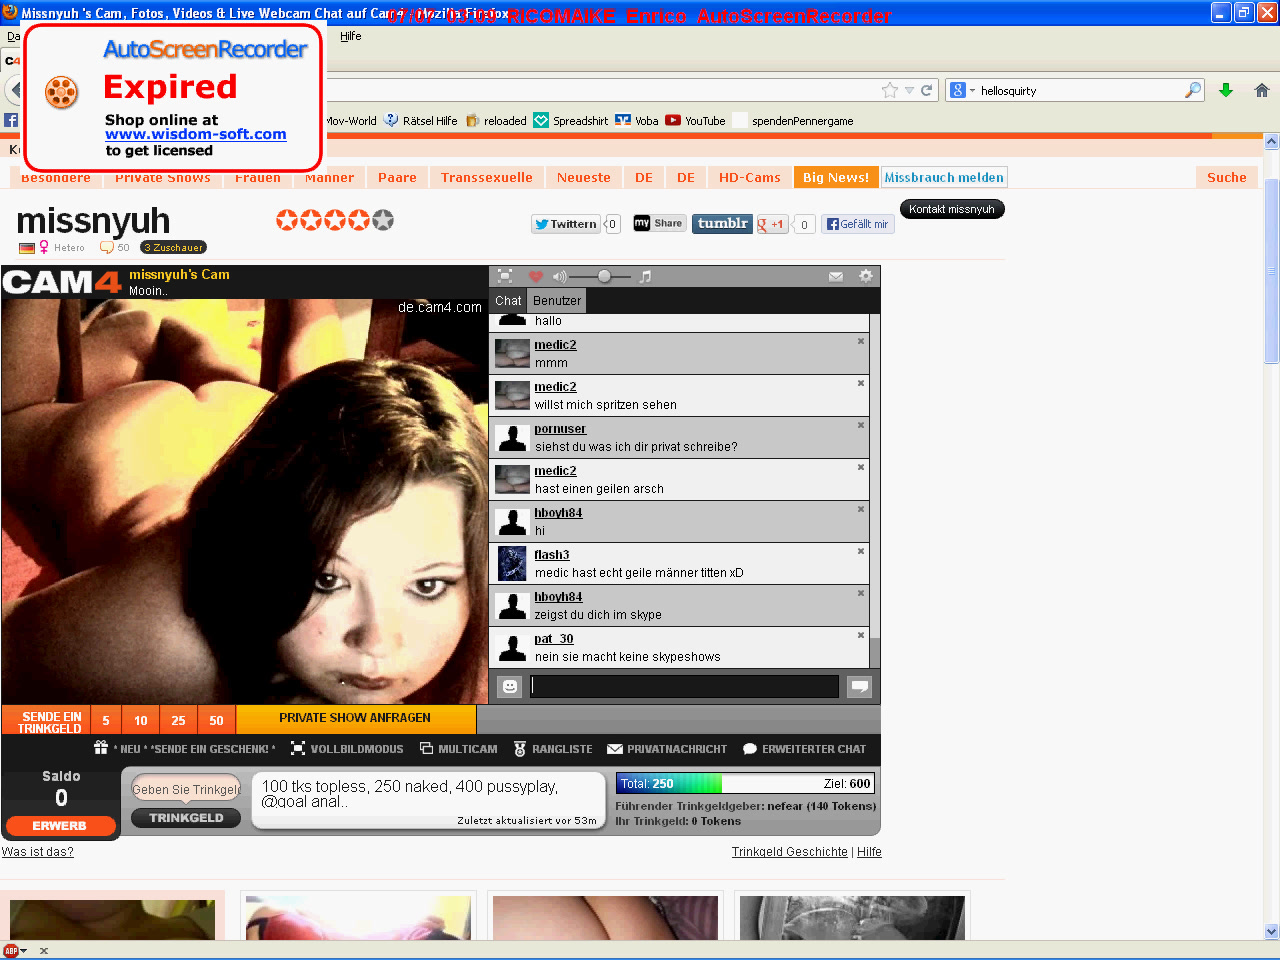Mute the cam audio speaker icon

pos(559,277)
